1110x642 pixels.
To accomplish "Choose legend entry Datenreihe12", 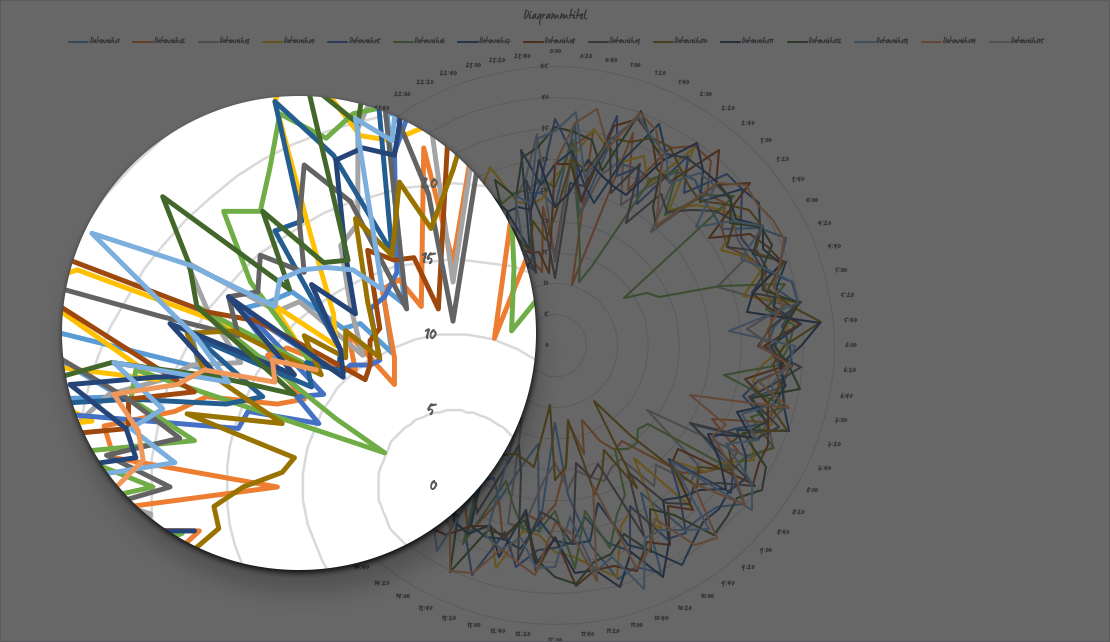I will pos(815,41).
